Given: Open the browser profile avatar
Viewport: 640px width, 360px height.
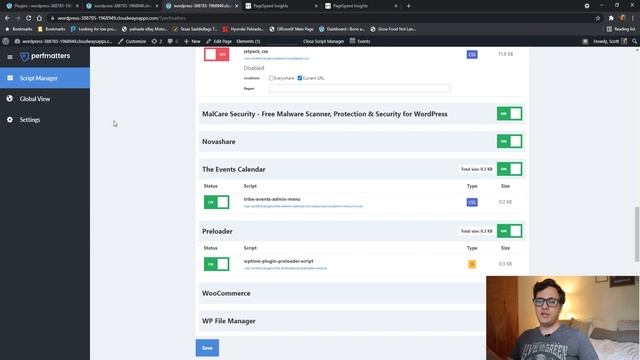Looking at the screenshot, I should pyautogui.click(x=622, y=18).
